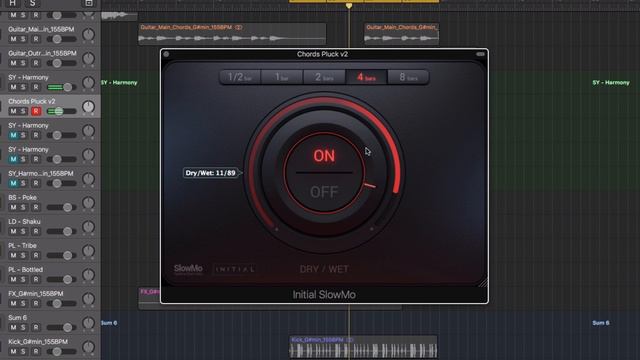
Task: Solo the Guitar_Outr track
Action: click(23, 63)
